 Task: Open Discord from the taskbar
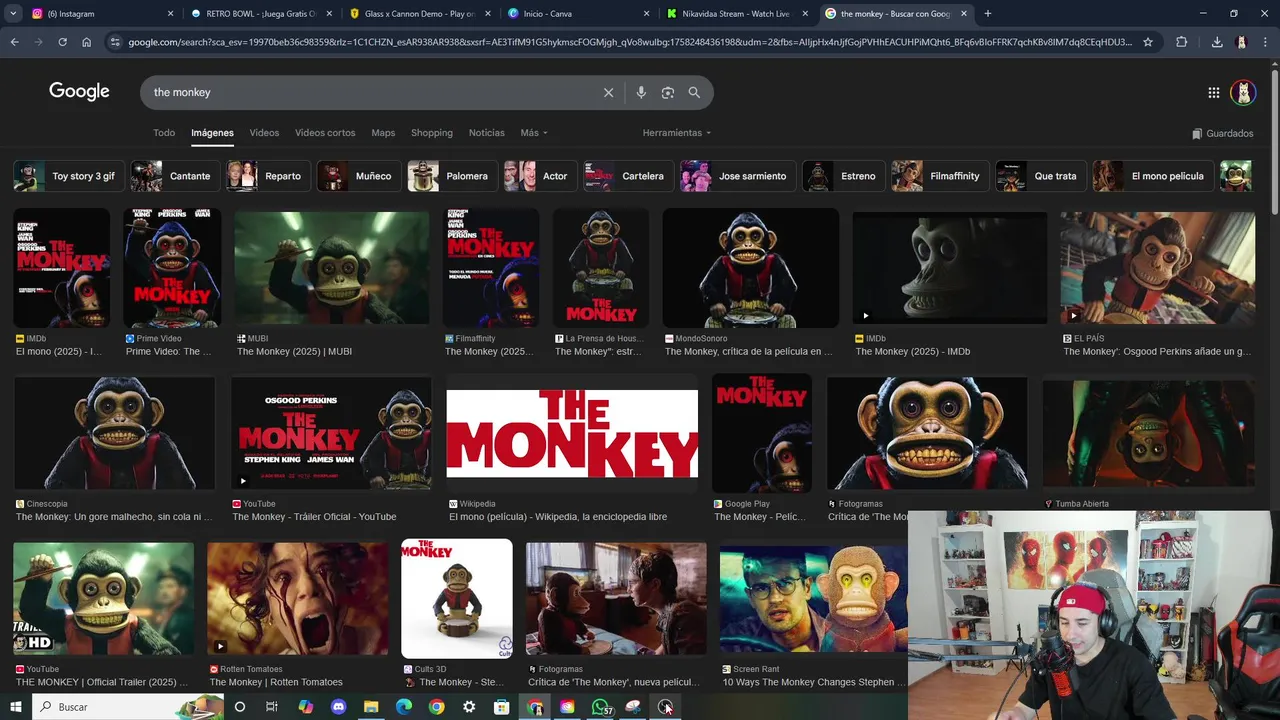pyautogui.click(x=338, y=707)
